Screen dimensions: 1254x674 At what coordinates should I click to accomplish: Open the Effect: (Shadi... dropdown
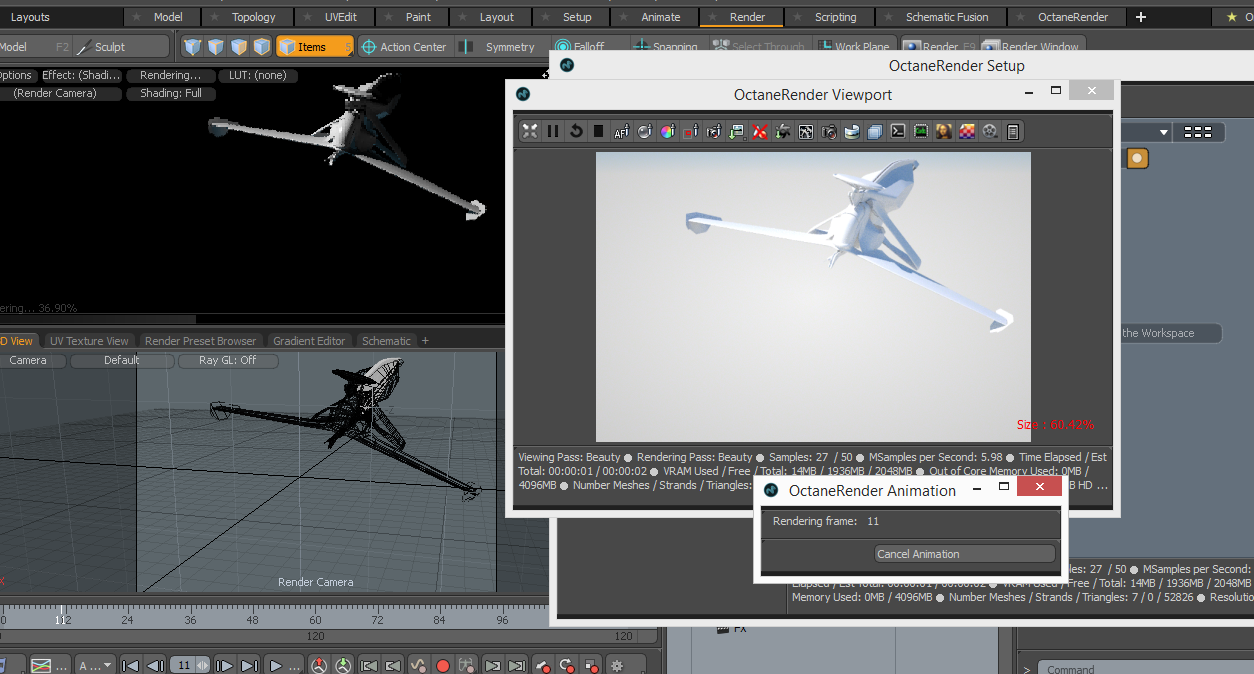[81, 75]
